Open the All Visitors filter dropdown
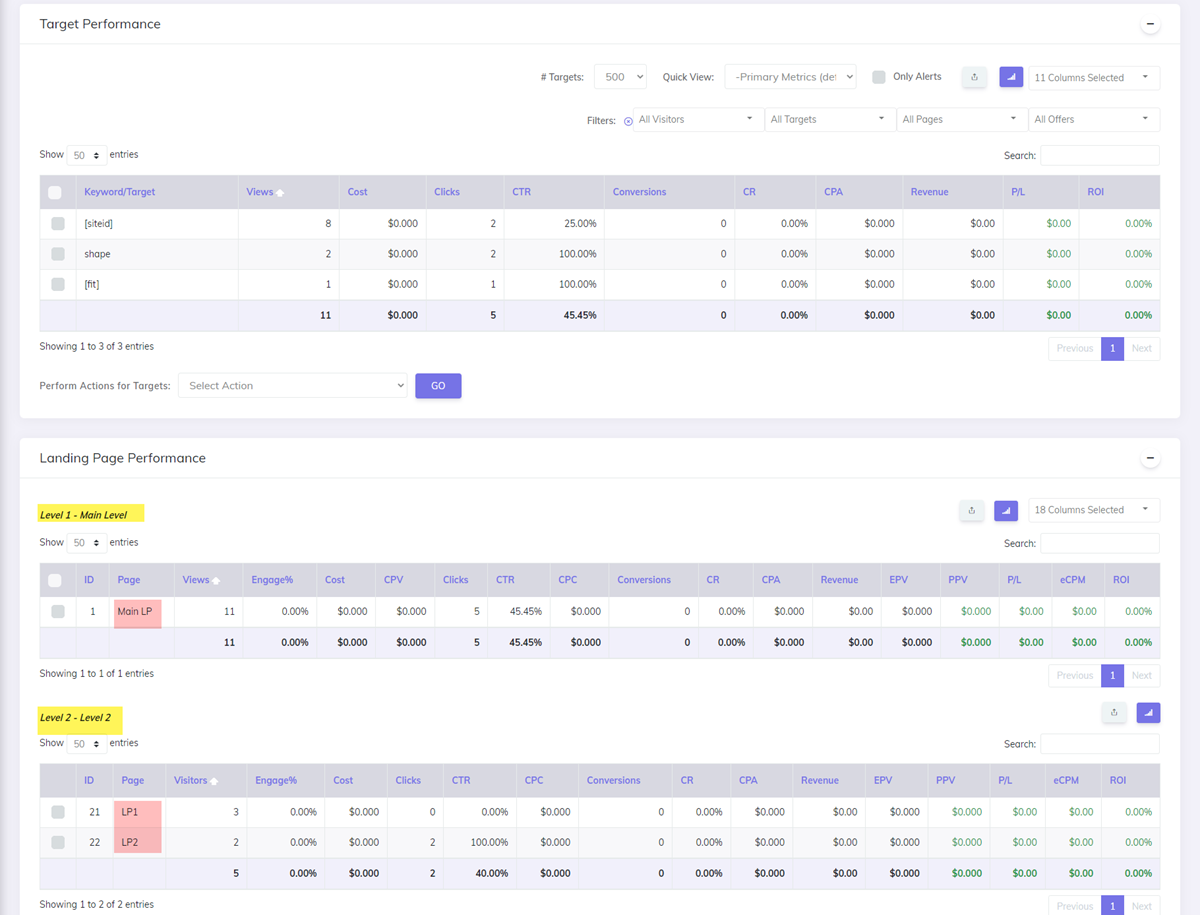1200x915 pixels. click(x=696, y=119)
